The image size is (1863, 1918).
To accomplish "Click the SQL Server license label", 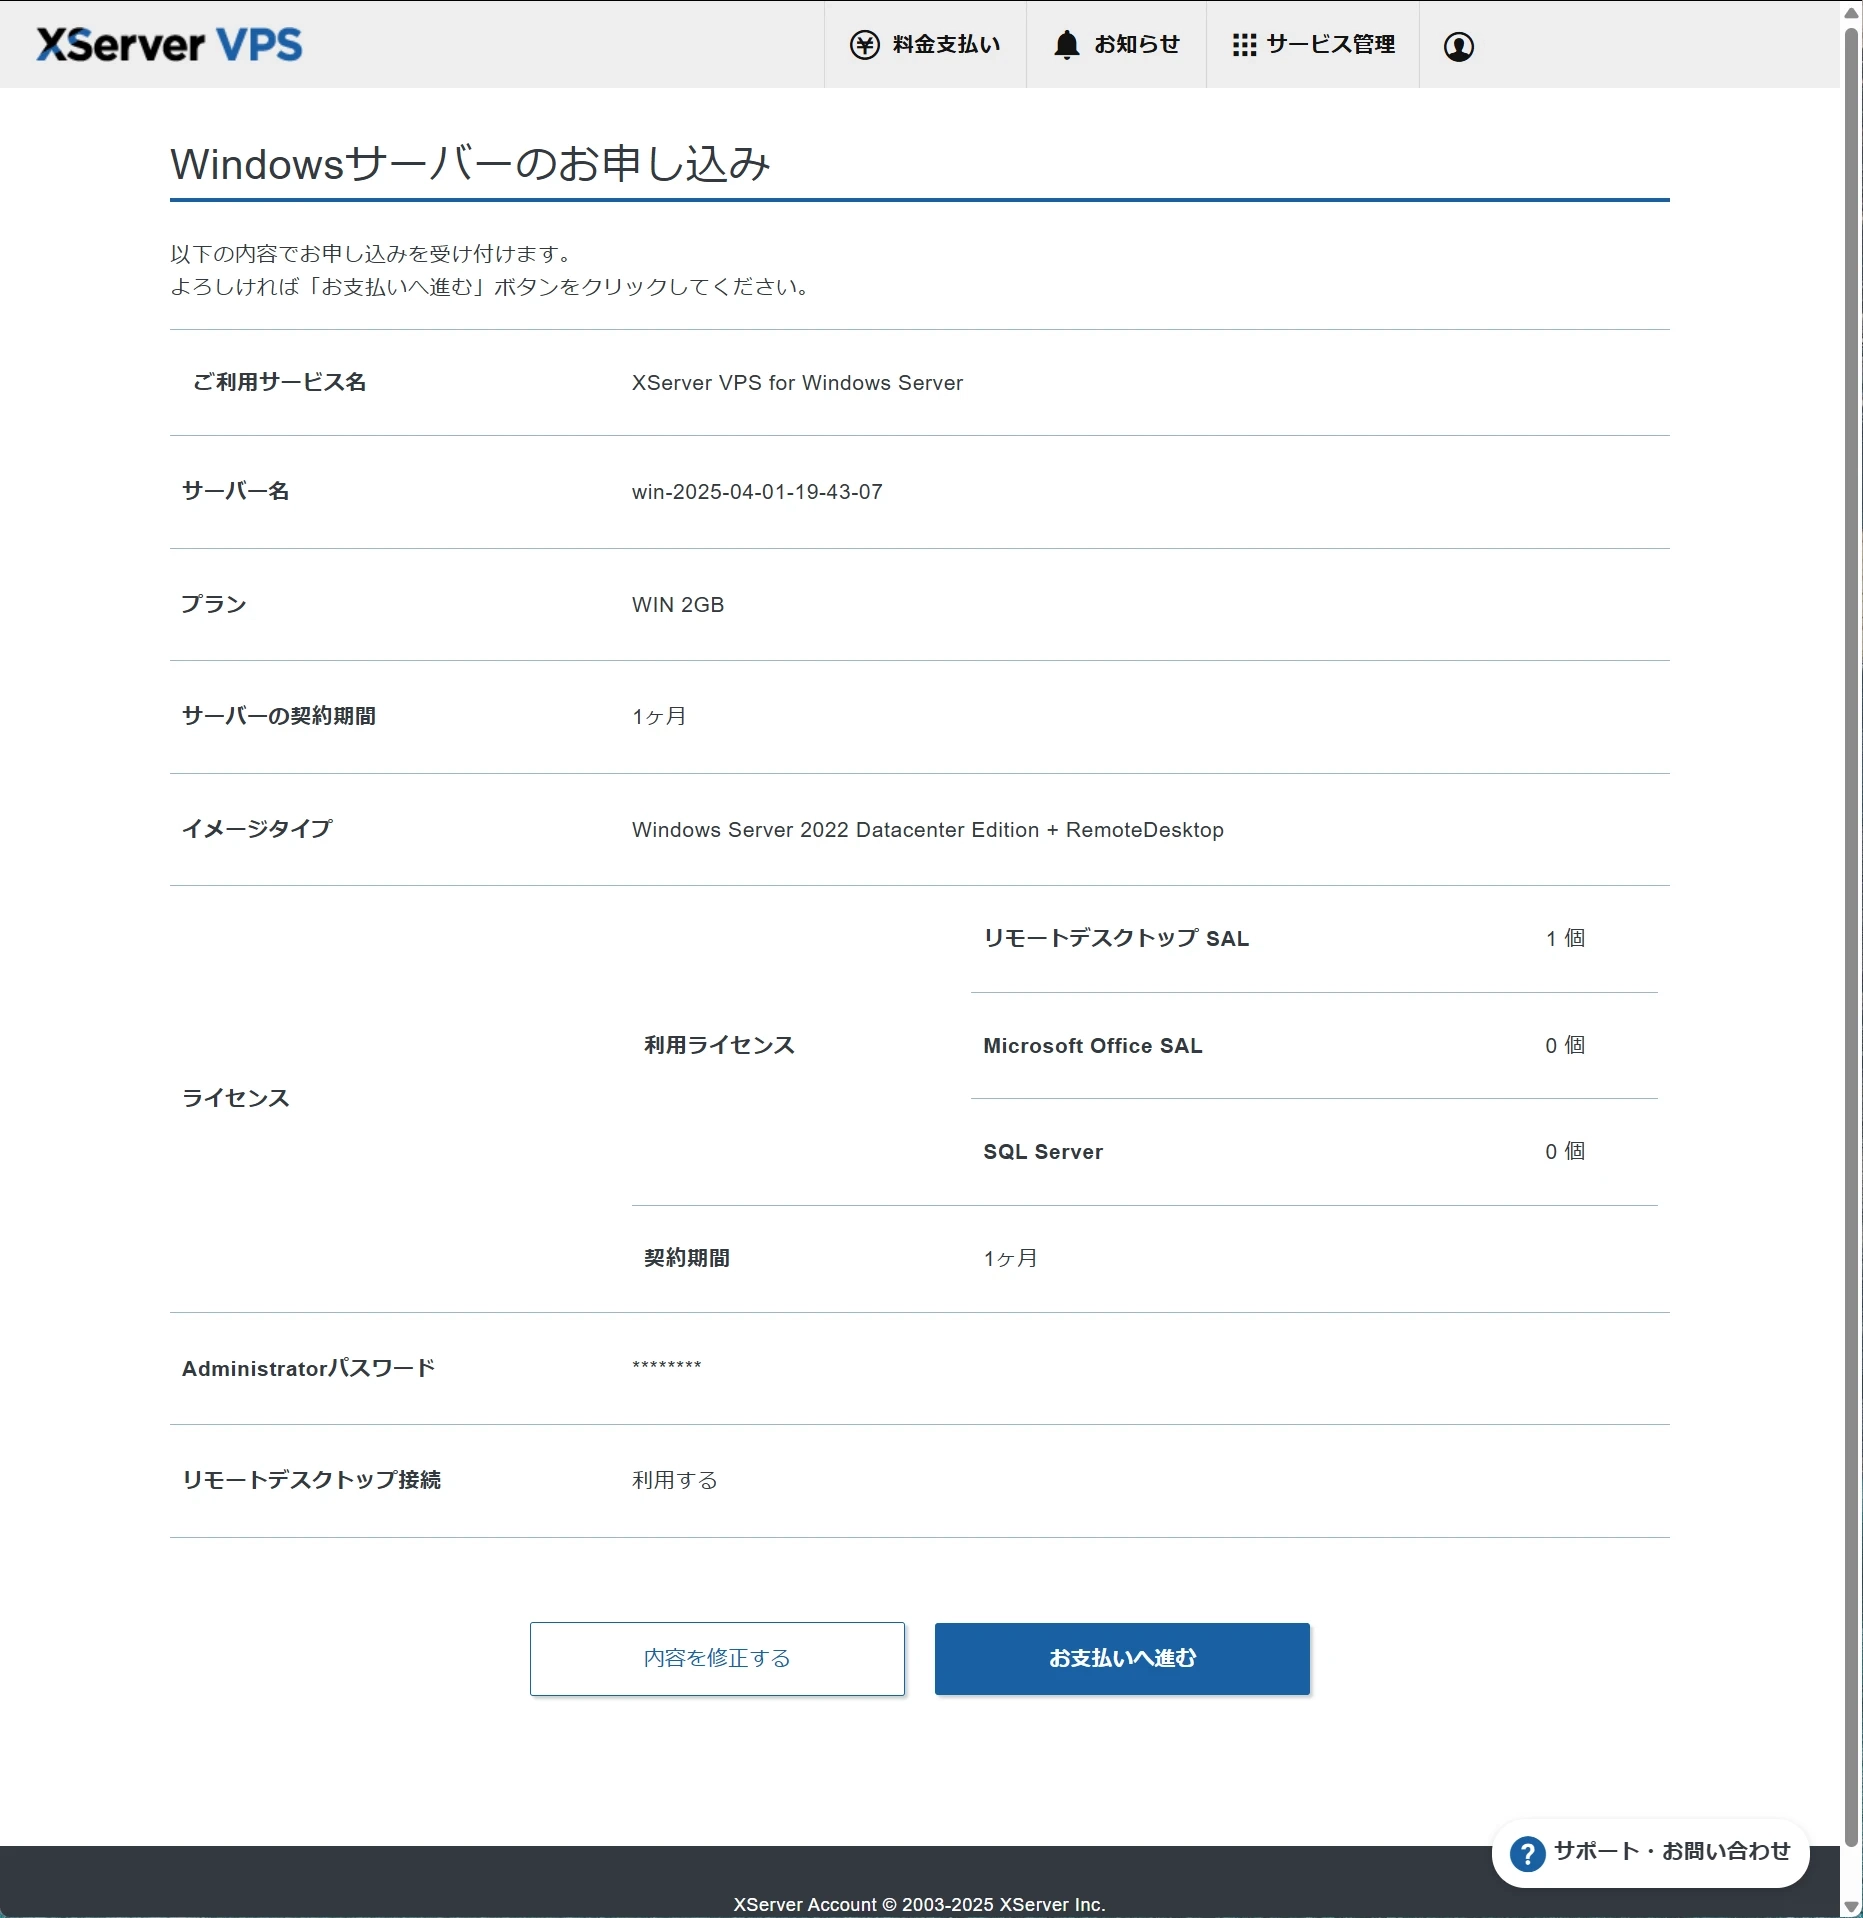I will (x=1043, y=1152).
